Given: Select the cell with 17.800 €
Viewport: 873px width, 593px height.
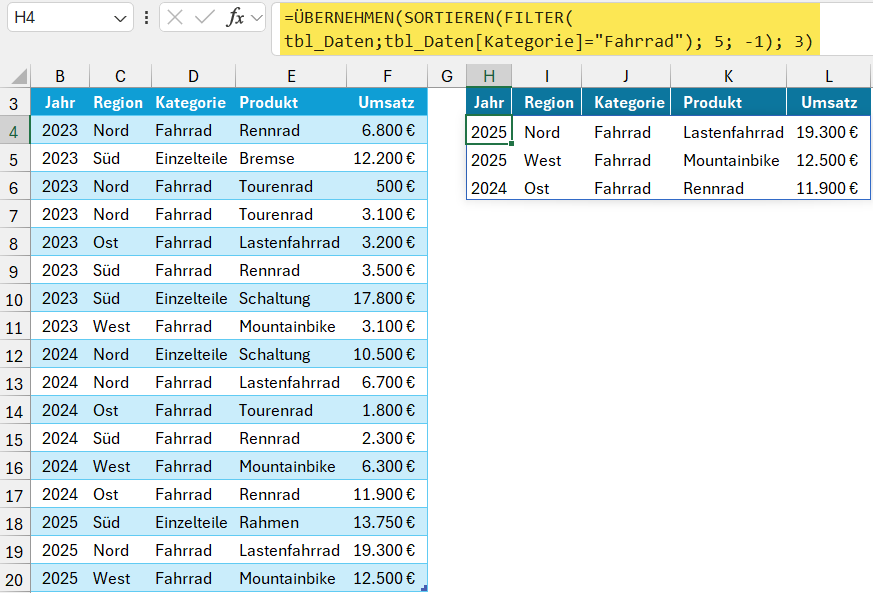Looking at the screenshot, I should coord(388,298).
